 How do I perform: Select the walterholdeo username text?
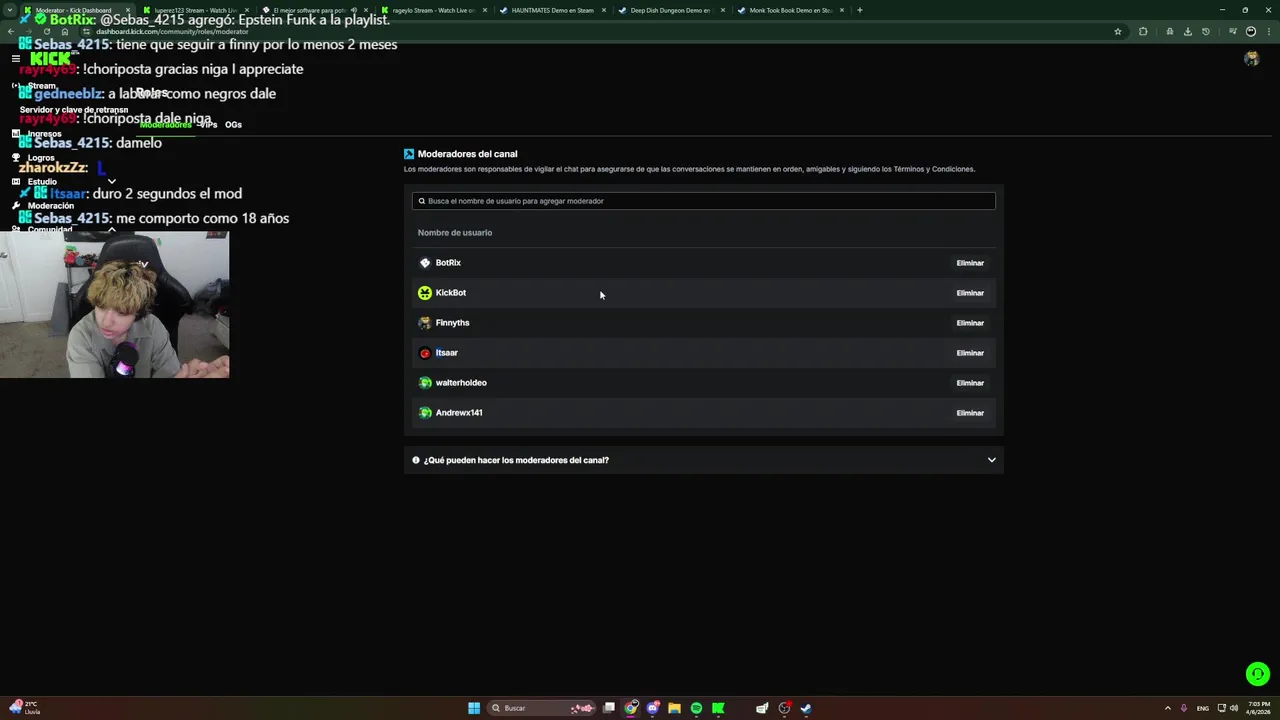tap(461, 383)
